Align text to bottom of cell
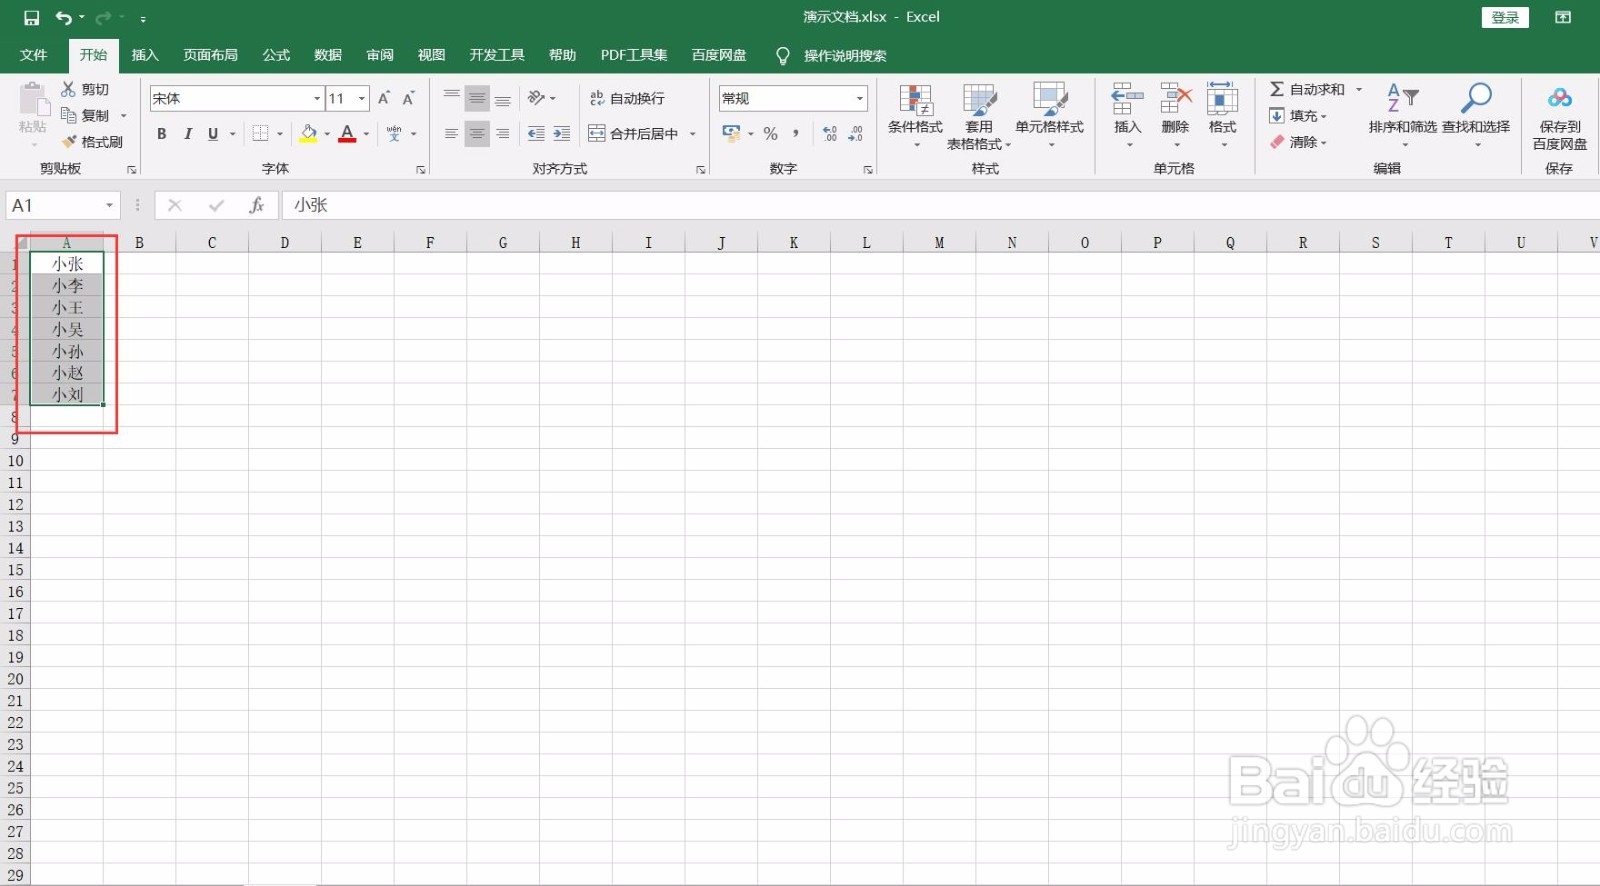Viewport: 1600px width, 886px height. pyautogui.click(x=503, y=97)
